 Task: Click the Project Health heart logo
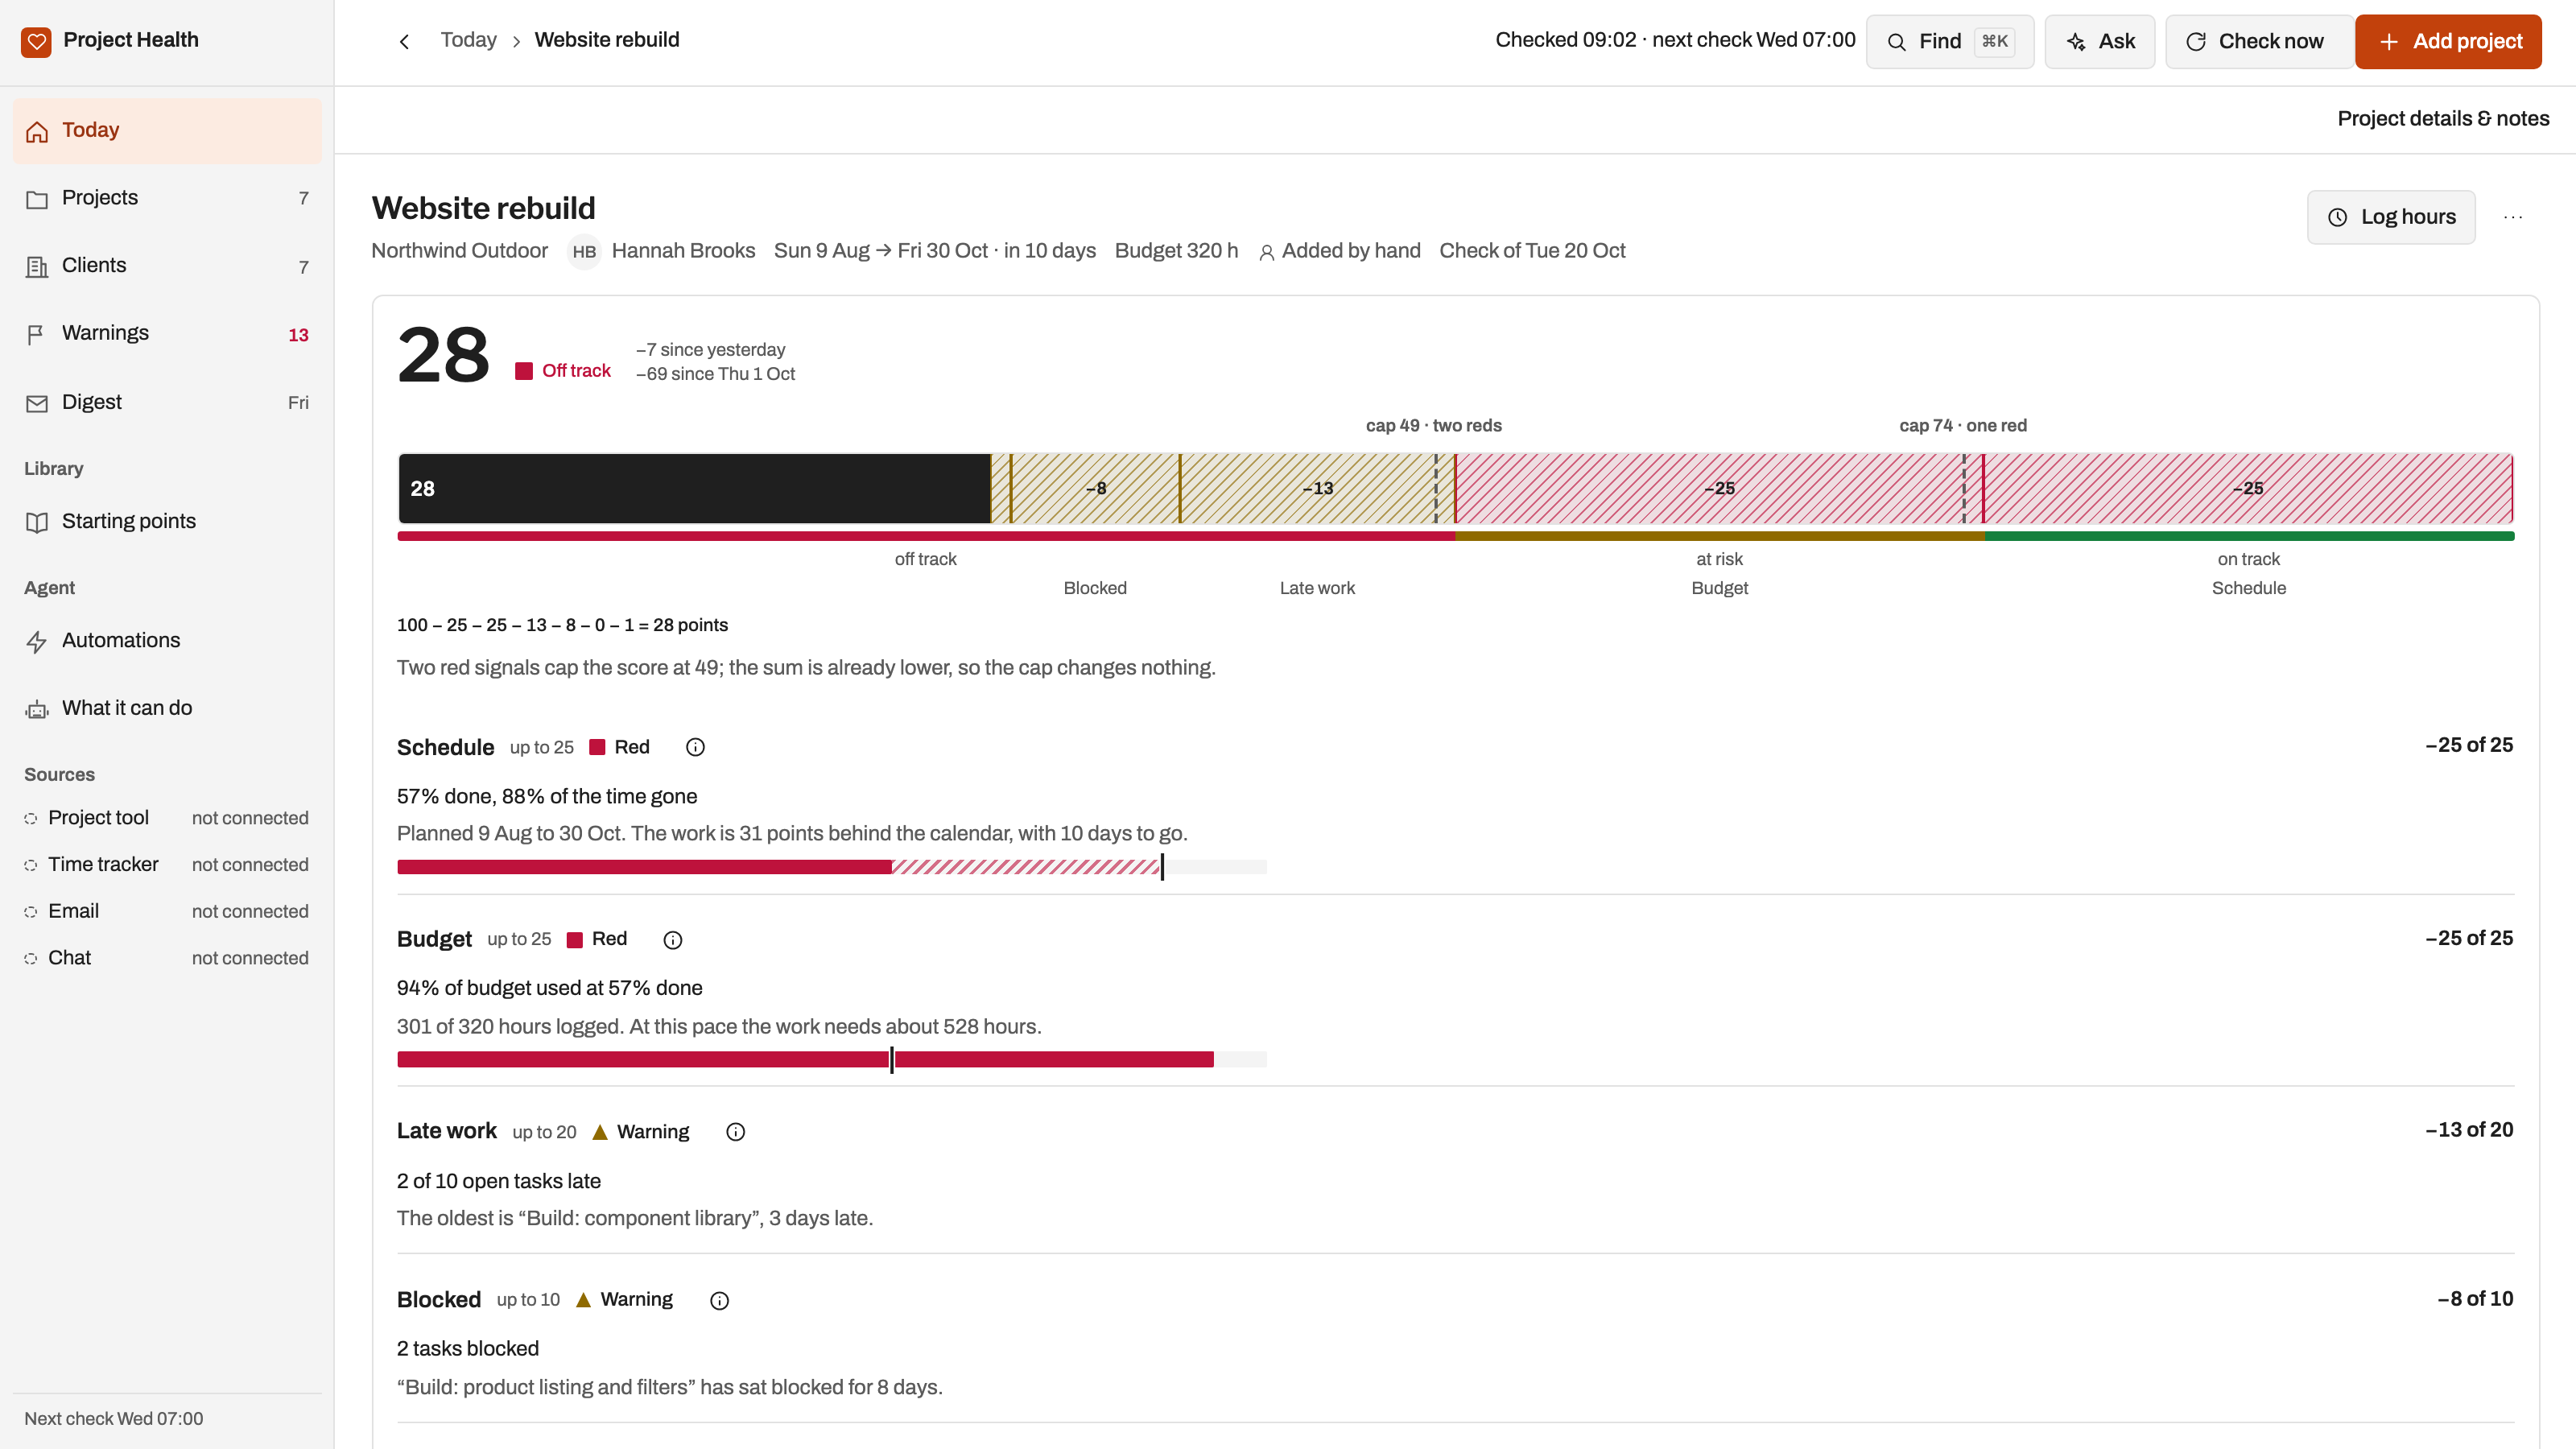click(36, 41)
